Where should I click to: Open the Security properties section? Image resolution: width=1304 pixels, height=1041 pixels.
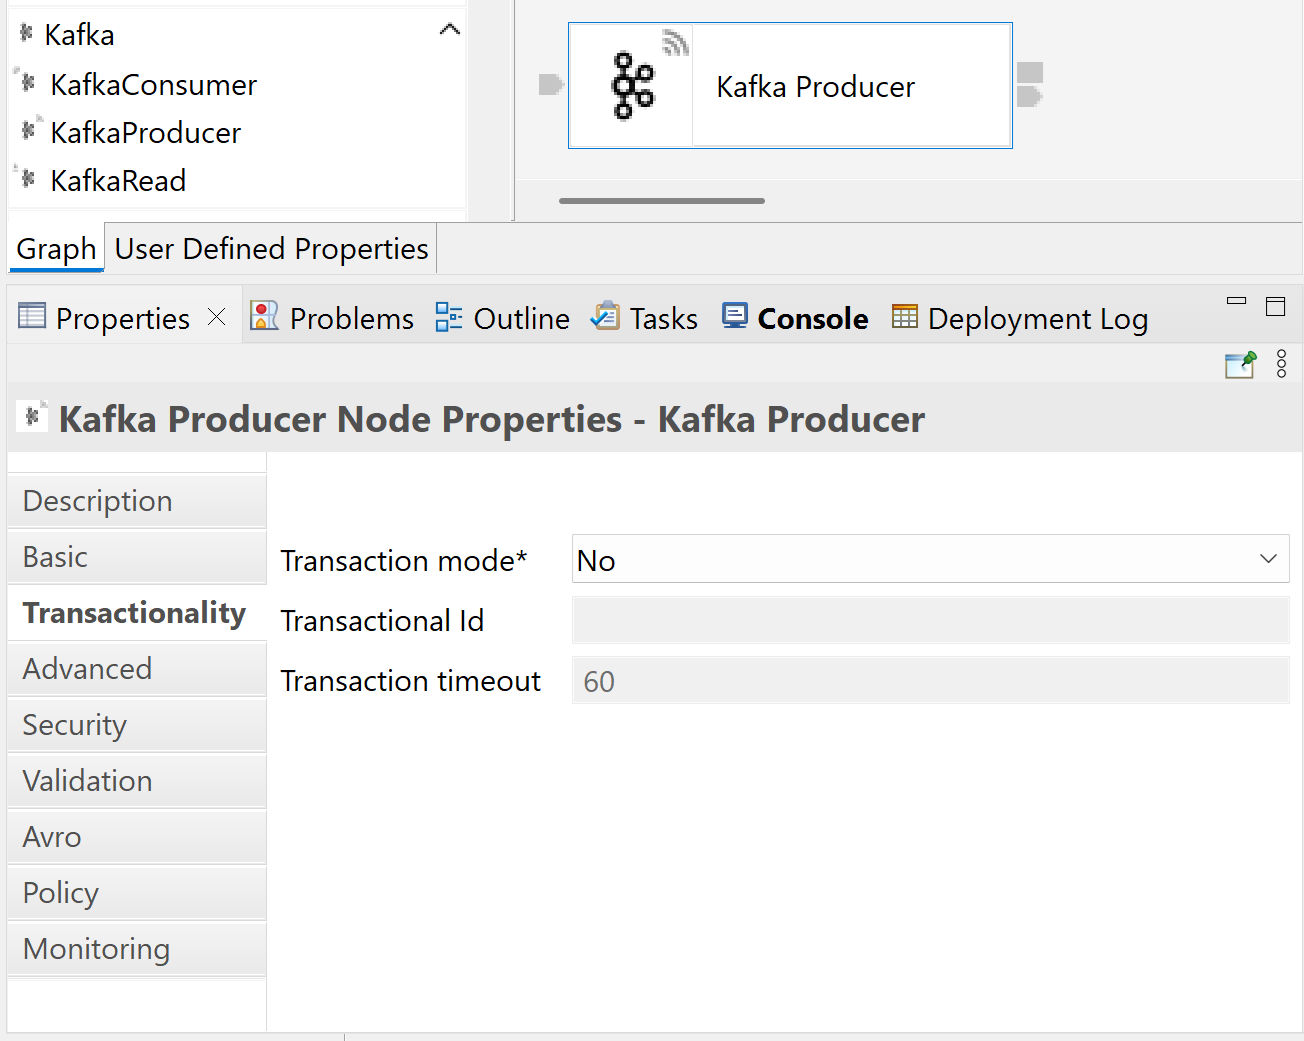(75, 725)
